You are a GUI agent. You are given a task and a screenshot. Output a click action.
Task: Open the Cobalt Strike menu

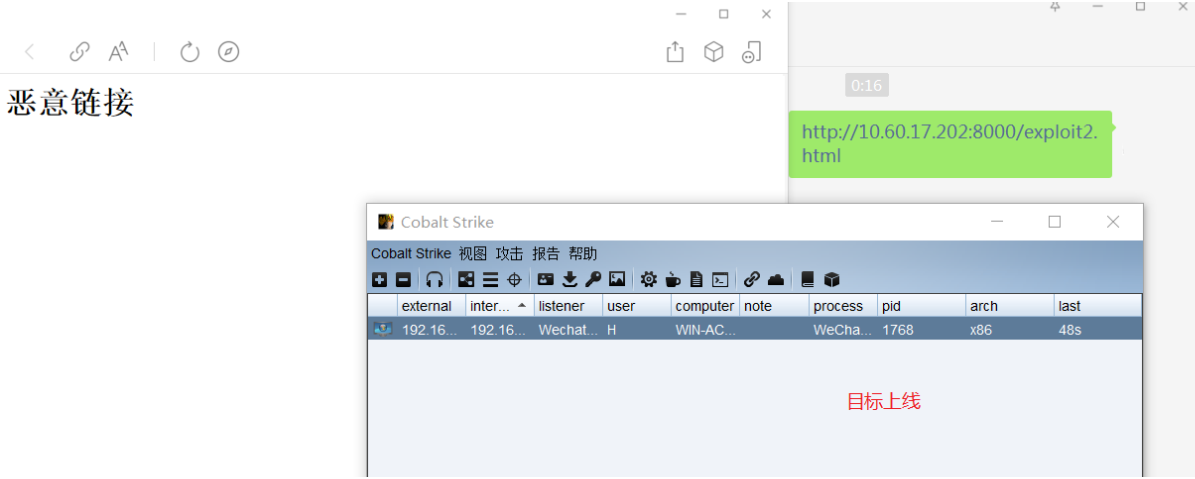(x=411, y=254)
